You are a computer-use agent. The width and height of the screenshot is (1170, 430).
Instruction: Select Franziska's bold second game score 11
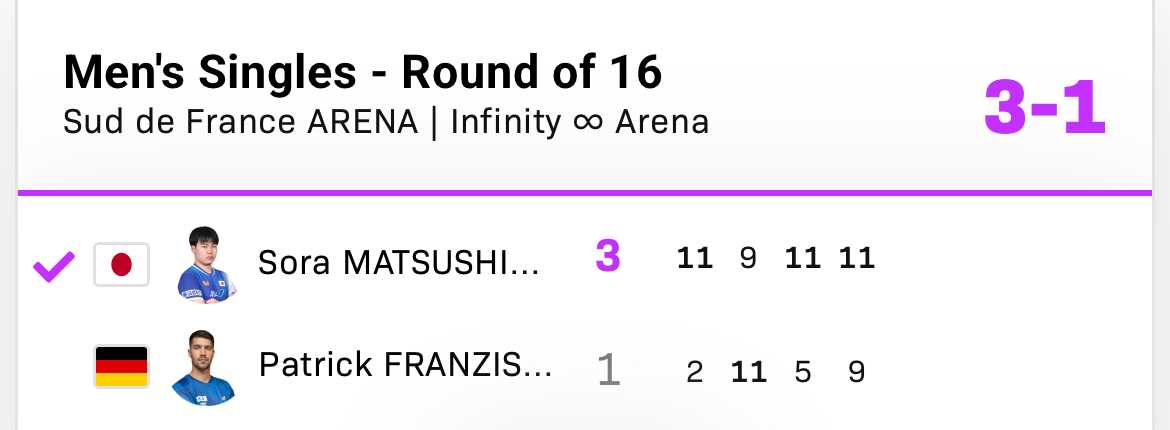point(749,372)
